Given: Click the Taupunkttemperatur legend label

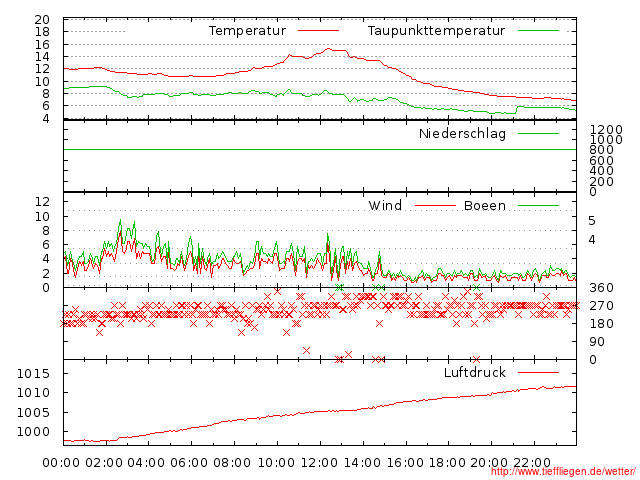Looking at the screenshot, I should [x=436, y=31].
